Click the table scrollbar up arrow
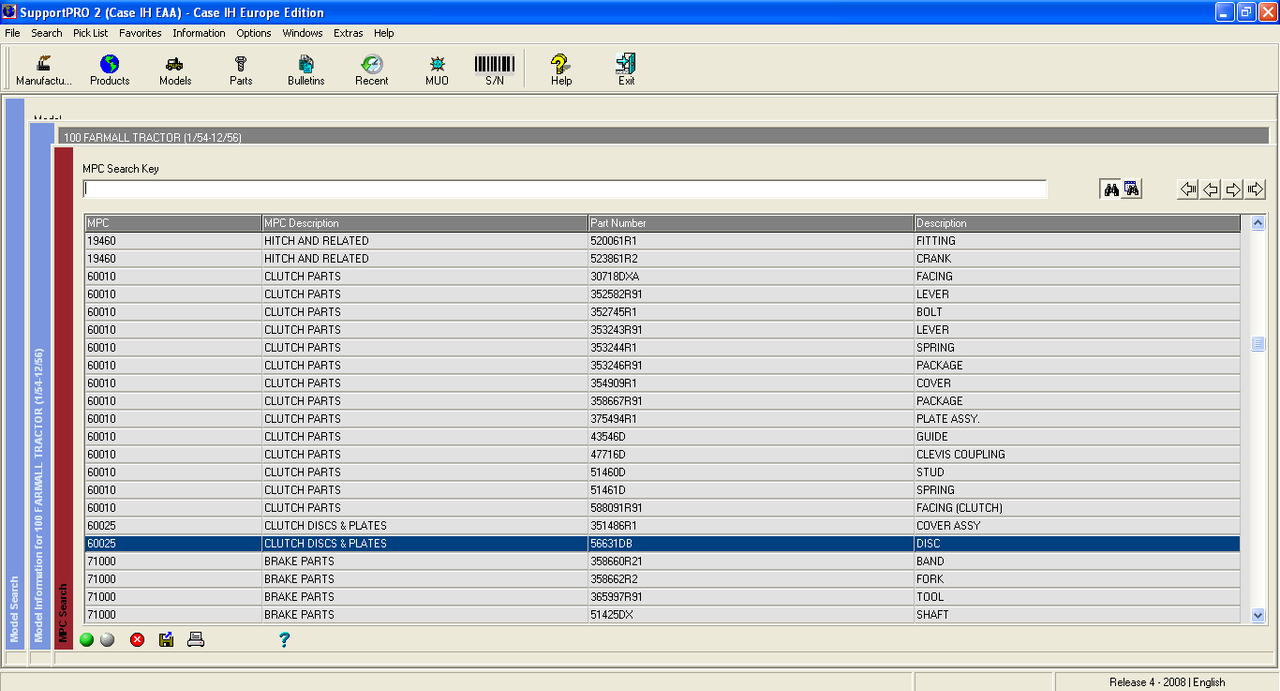This screenshot has width=1280, height=691. click(x=1258, y=223)
